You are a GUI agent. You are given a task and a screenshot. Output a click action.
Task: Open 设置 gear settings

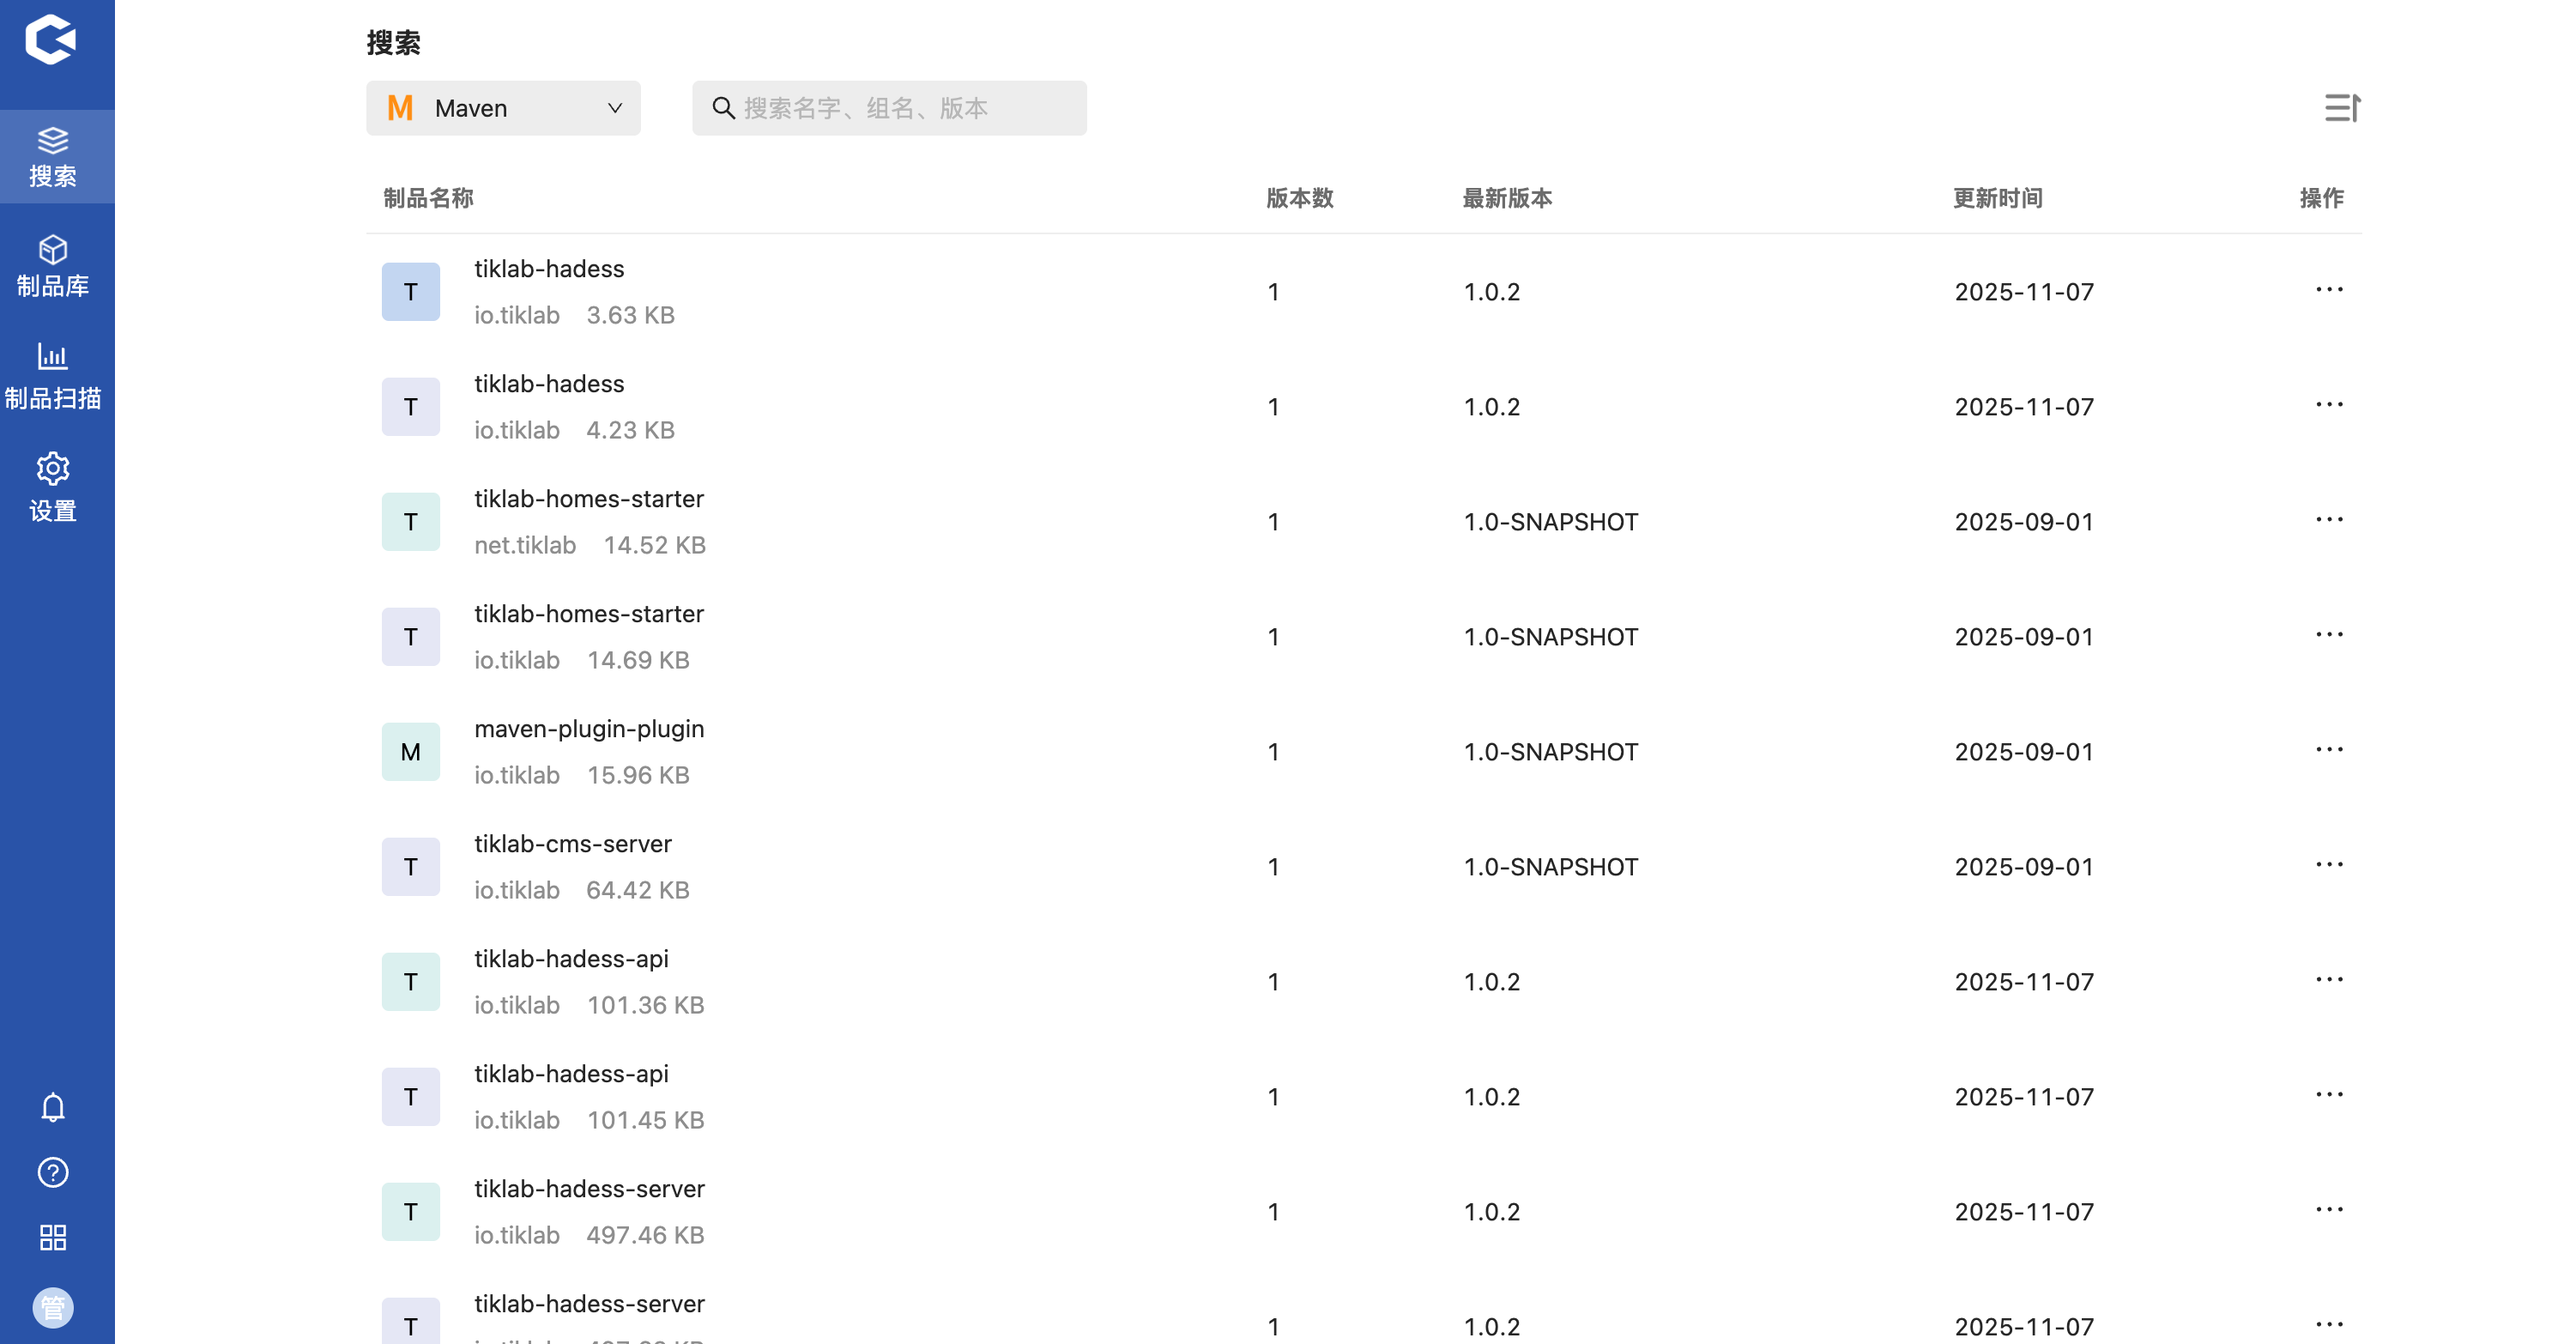pos(53,488)
